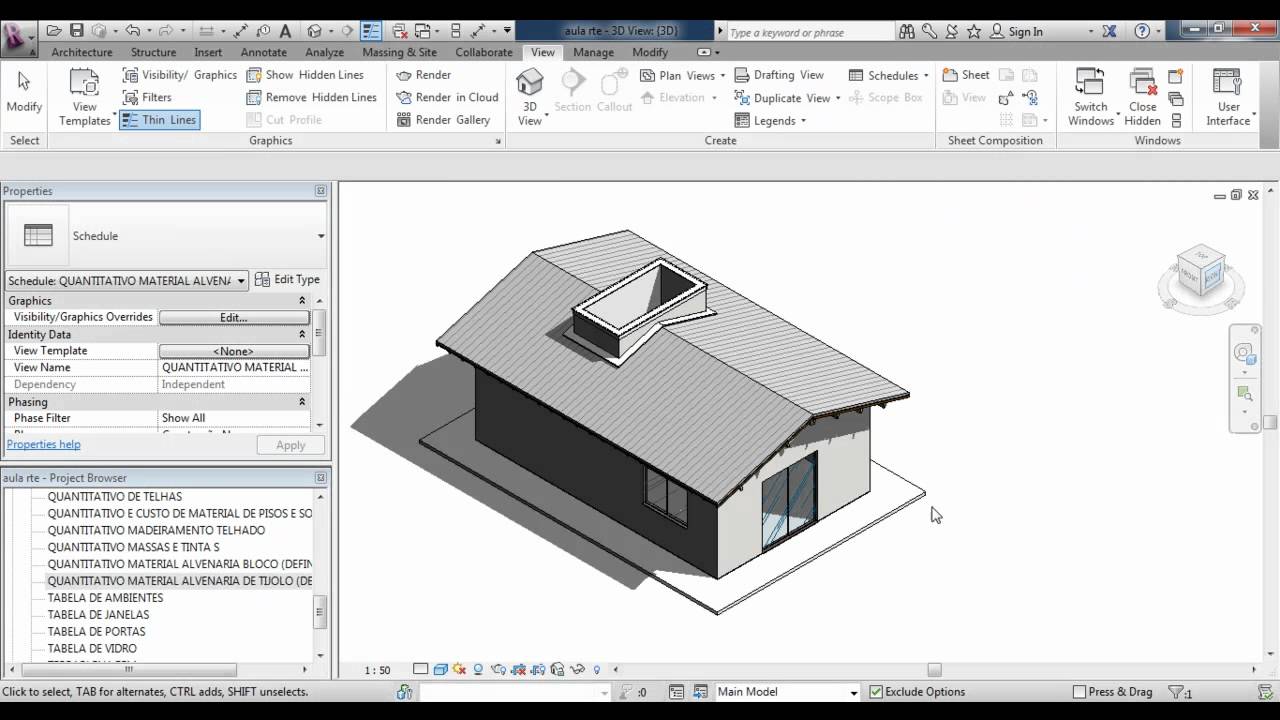This screenshot has height=720, width=1280.
Task: Click the detail level icon in view control bar
Action: [420, 670]
